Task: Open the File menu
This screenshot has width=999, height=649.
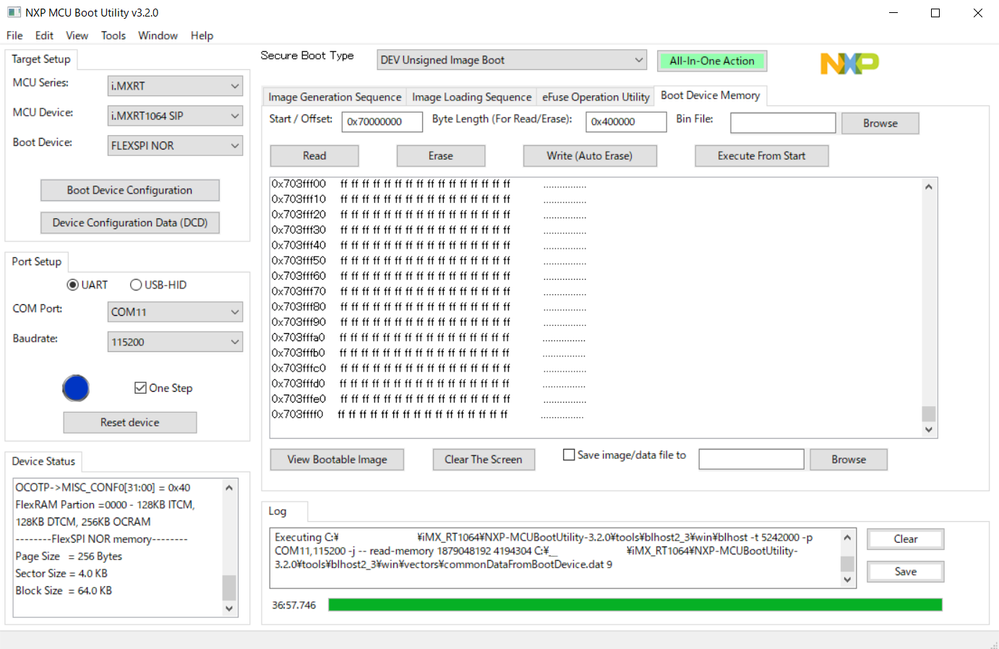Action: 15,36
